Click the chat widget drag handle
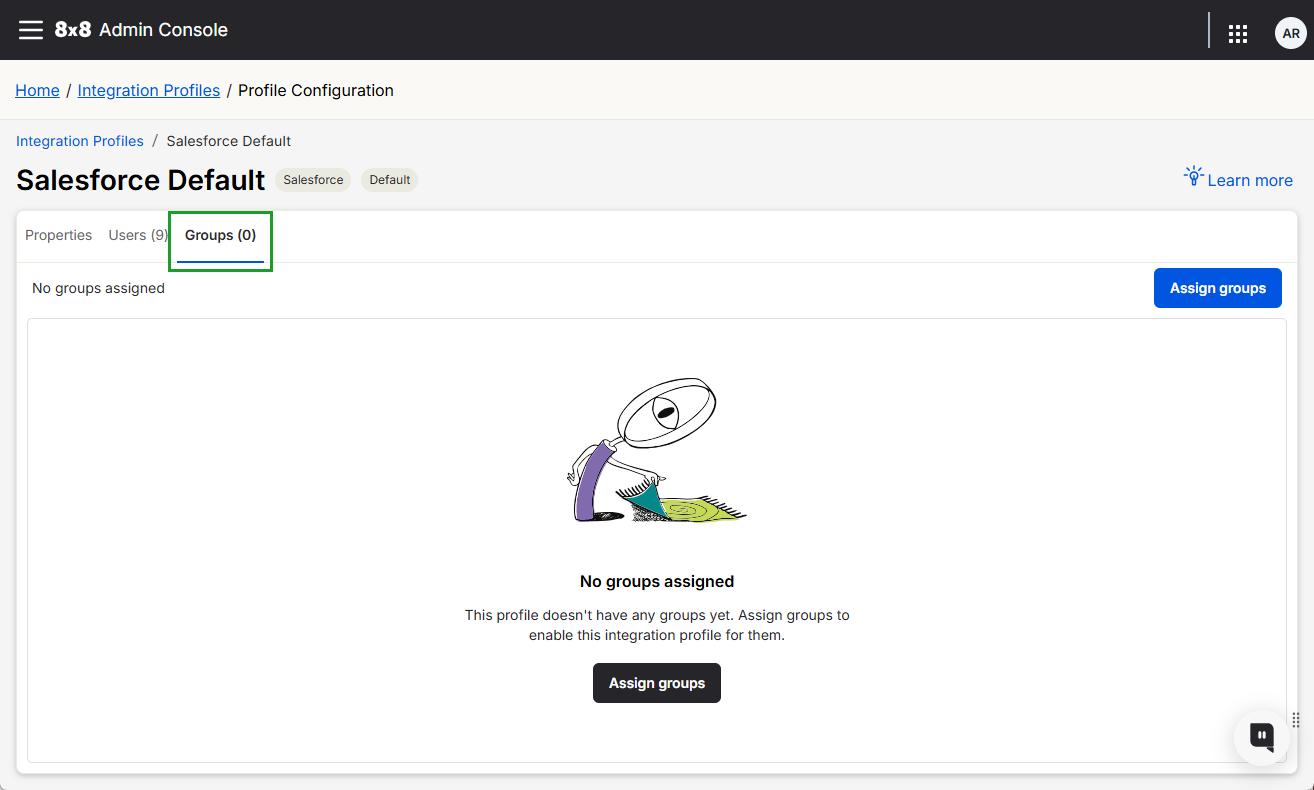Viewport: 1314px width, 790px height. click(x=1296, y=720)
